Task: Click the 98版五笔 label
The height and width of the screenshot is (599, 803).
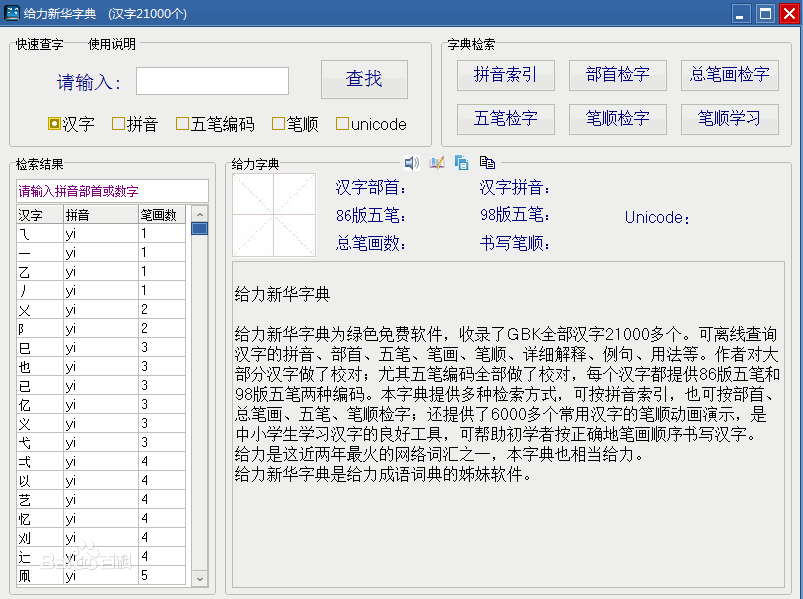Action: [x=515, y=215]
